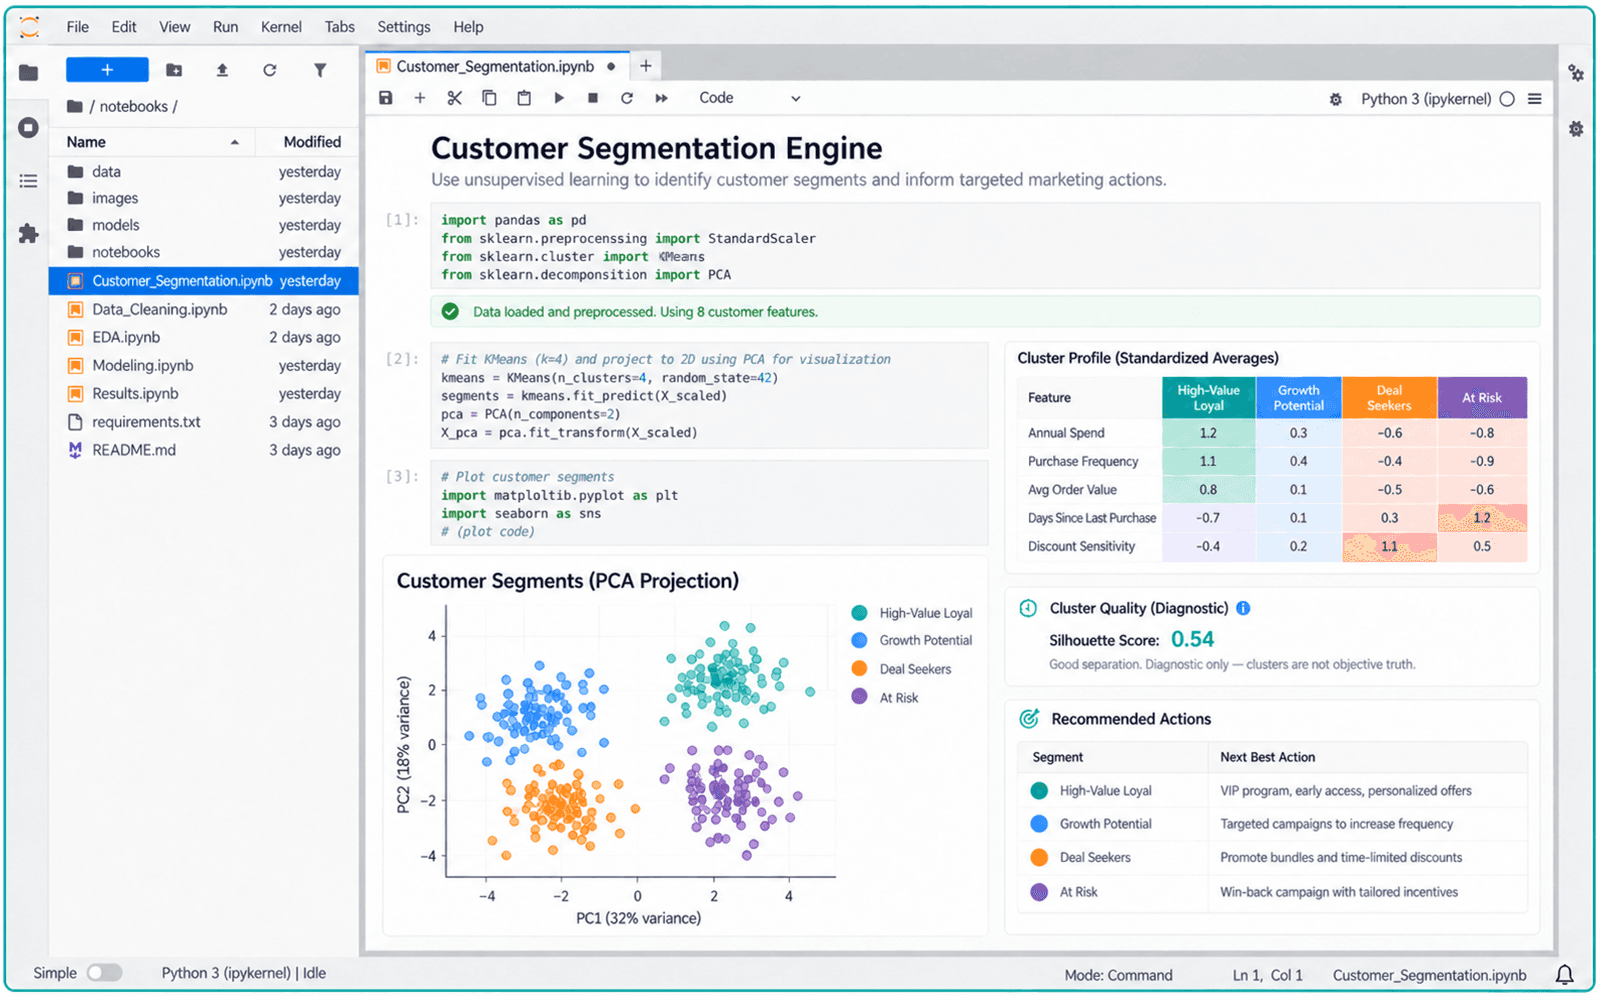1600x1000 pixels.
Task: Sort files by the Name column header
Action: point(152,142)
